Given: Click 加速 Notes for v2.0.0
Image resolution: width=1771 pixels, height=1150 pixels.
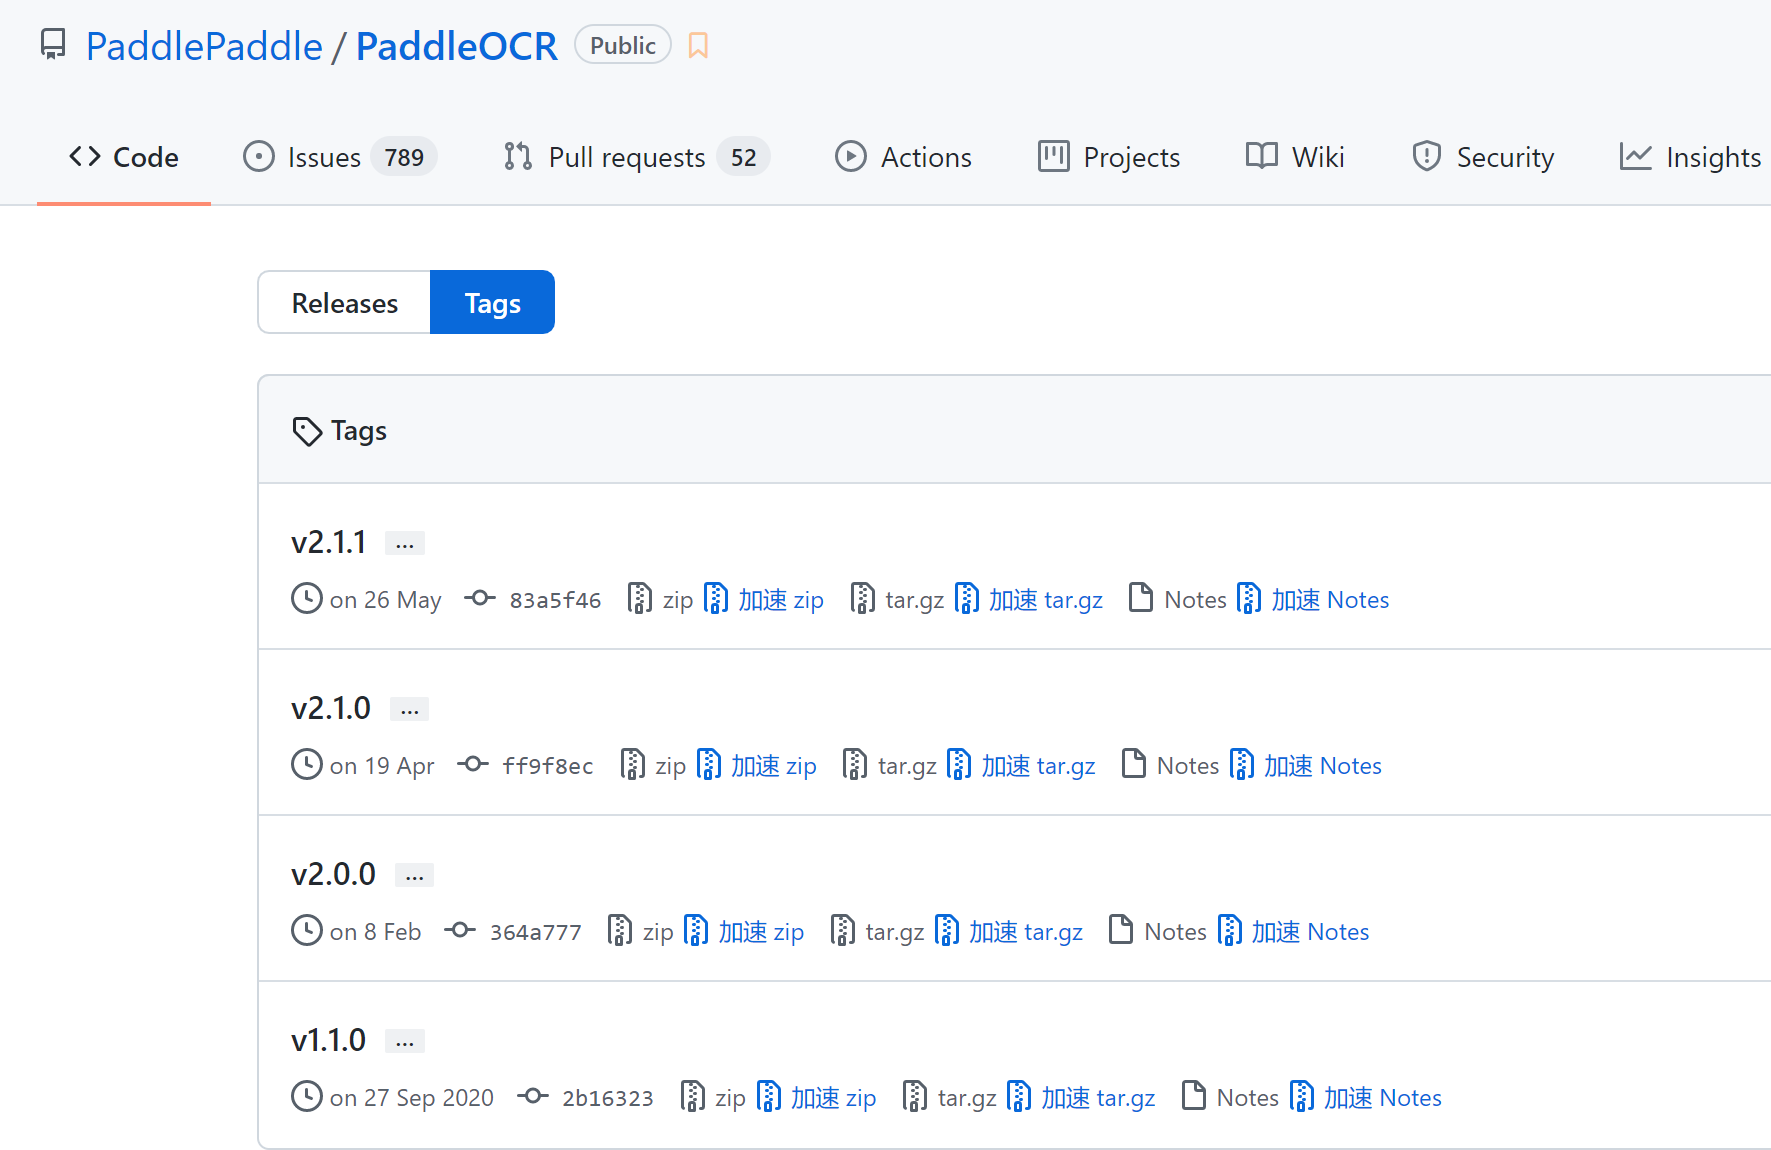Looking at the screenshot, I should tap(1293, 931).
